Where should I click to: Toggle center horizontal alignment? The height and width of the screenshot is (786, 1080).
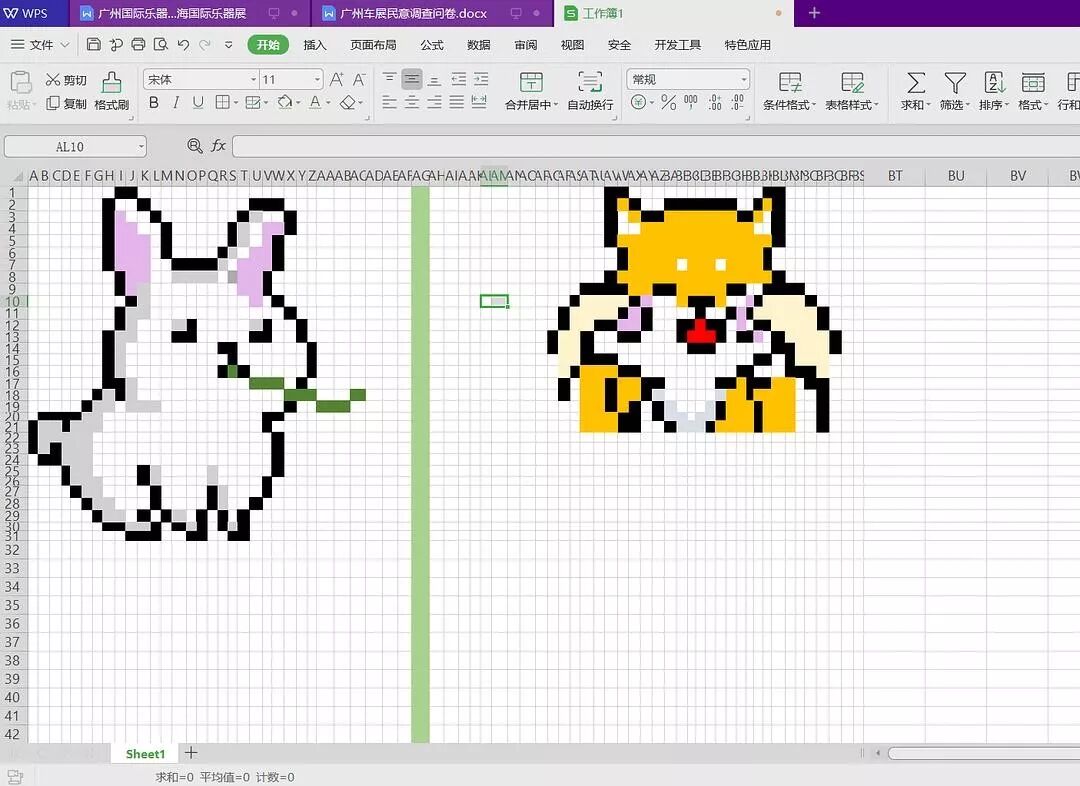[x=412, y=103]
